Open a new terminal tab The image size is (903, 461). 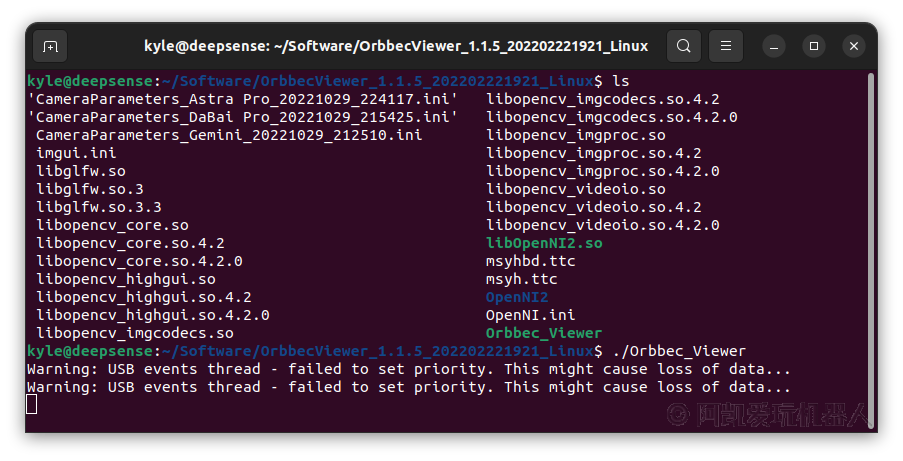(50, 46)
